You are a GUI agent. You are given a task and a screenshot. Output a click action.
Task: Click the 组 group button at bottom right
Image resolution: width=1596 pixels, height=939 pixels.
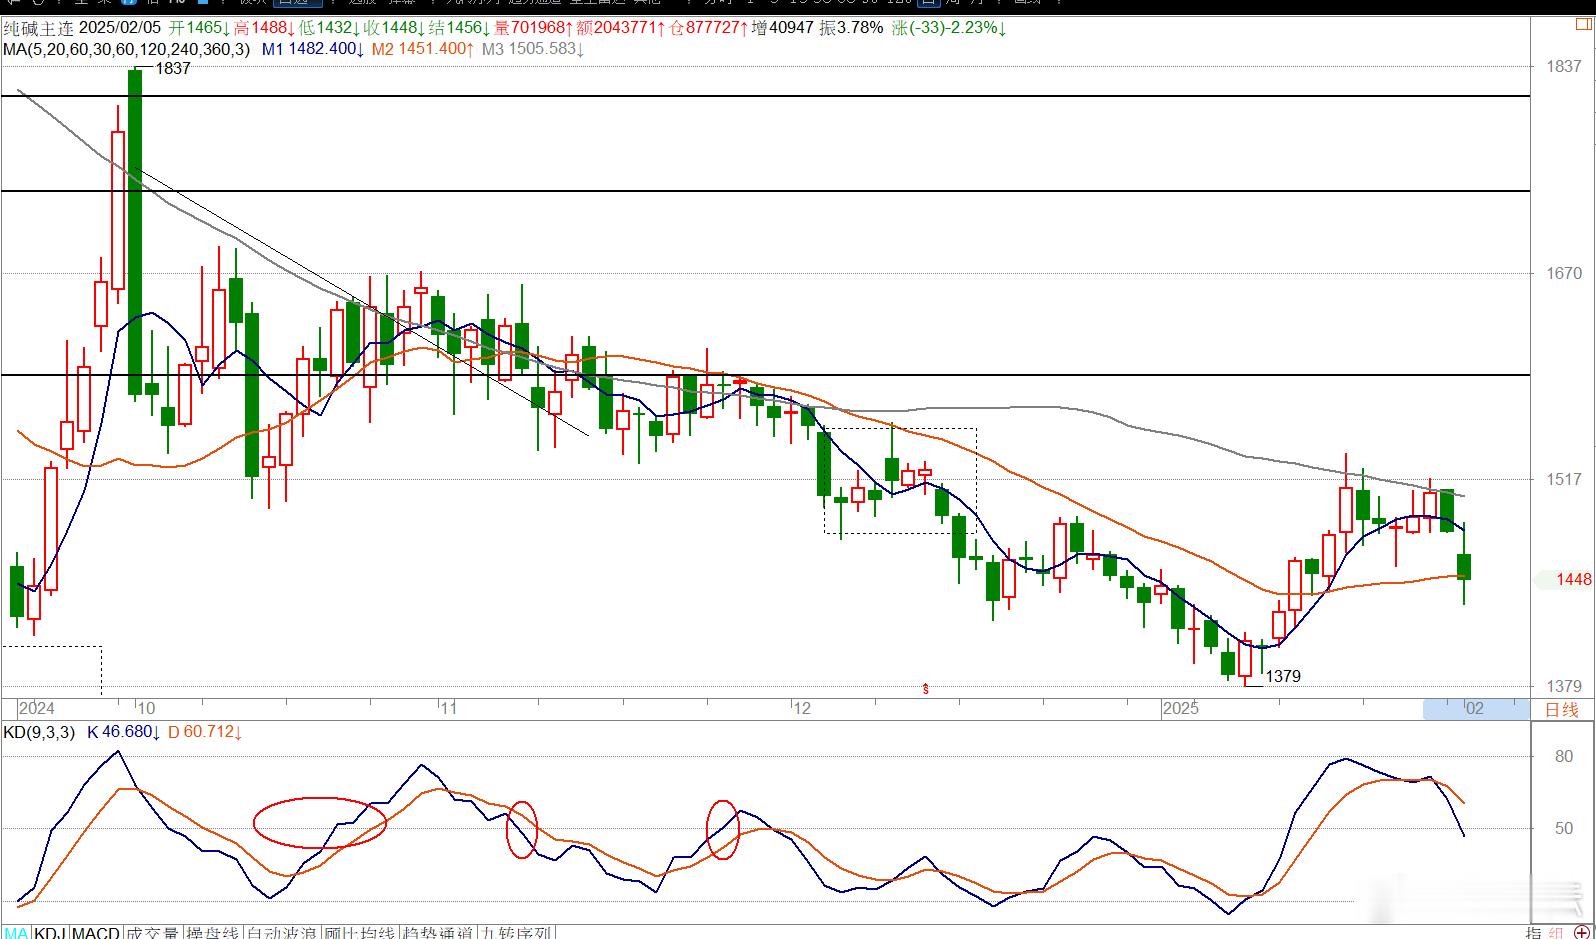click(x=1556, y=932)
